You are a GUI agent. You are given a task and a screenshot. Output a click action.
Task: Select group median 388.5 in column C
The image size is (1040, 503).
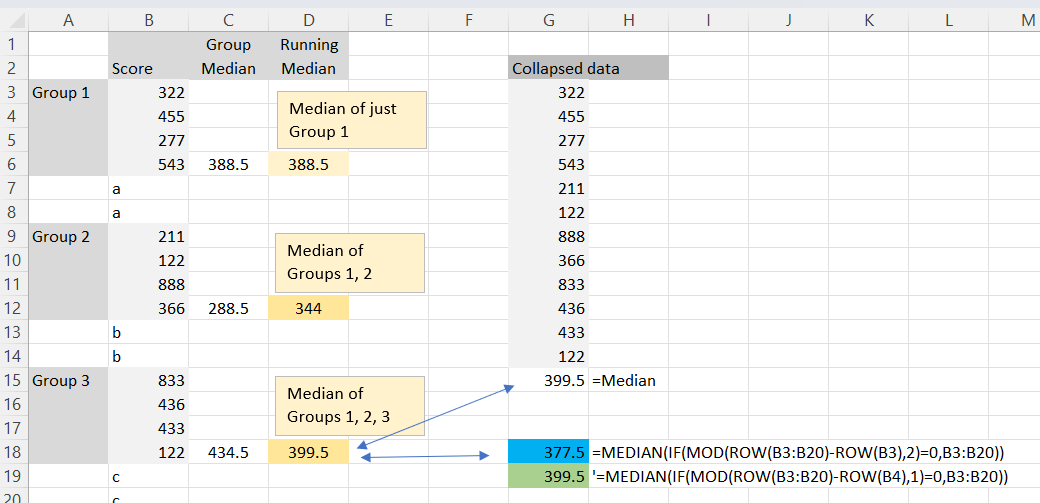228,165
